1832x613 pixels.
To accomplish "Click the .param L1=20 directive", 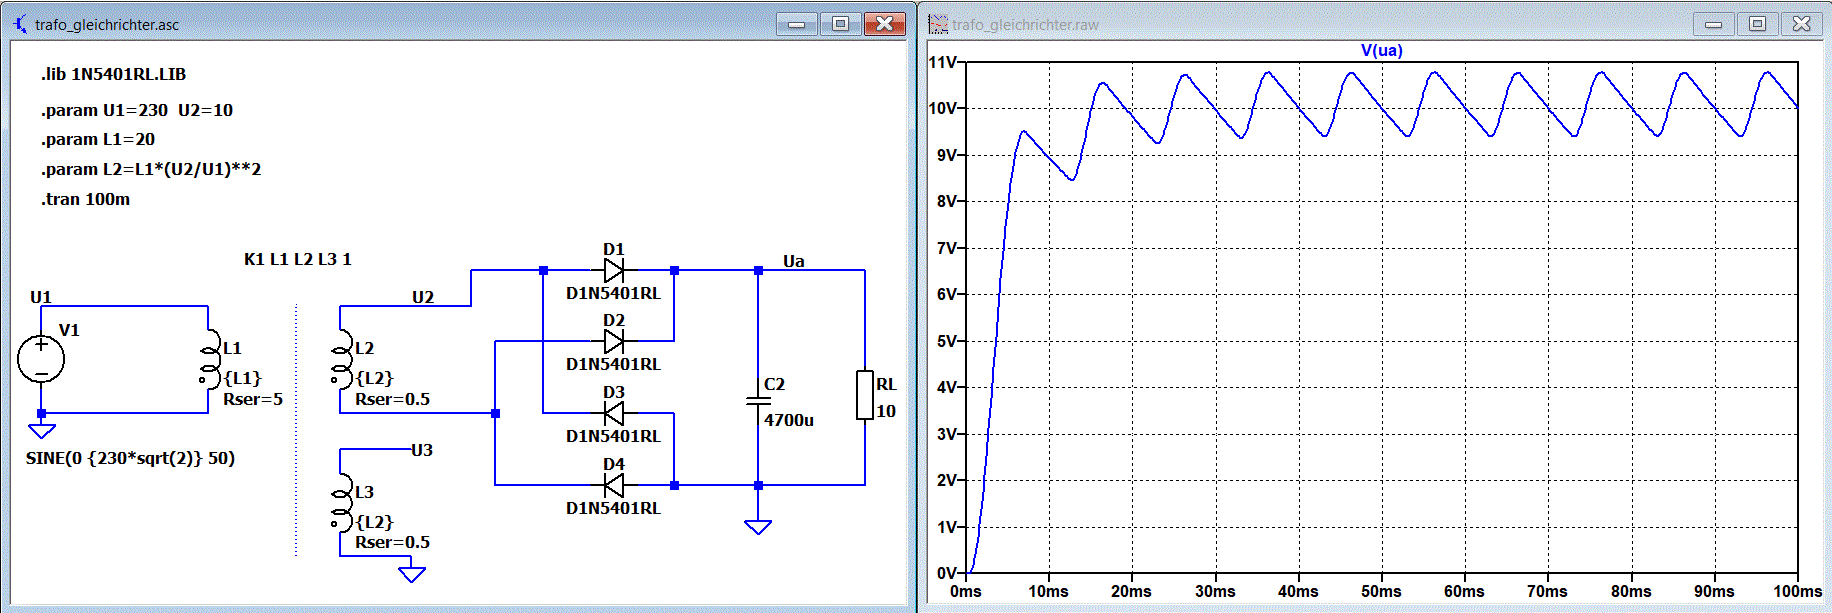I will pyautogui.click(x=98, y=139).
